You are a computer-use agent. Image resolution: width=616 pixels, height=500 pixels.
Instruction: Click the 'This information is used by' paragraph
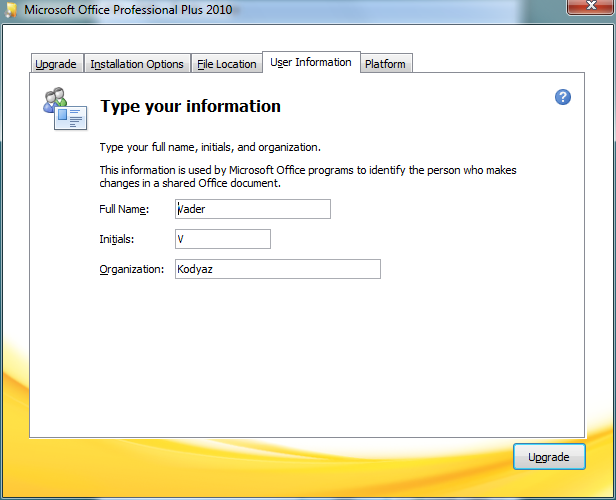[308, 176]
